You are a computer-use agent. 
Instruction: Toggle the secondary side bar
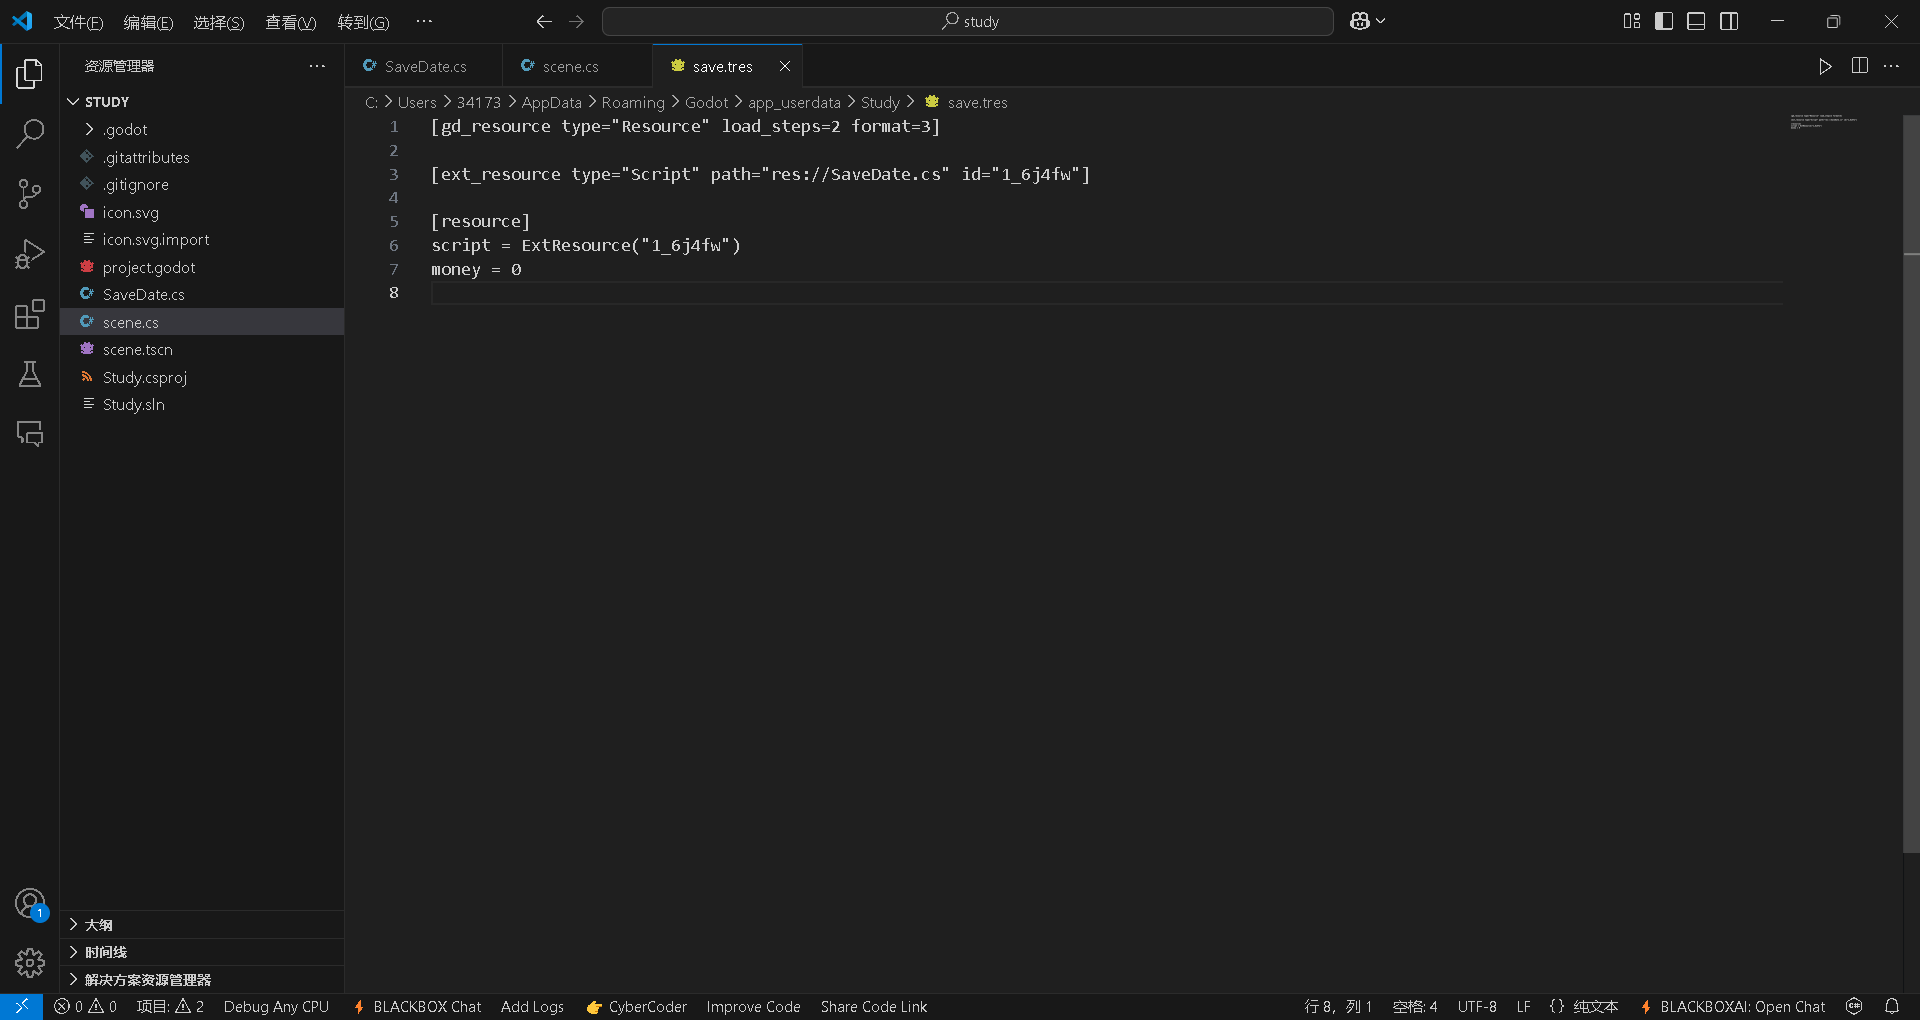click(1729, 21)
